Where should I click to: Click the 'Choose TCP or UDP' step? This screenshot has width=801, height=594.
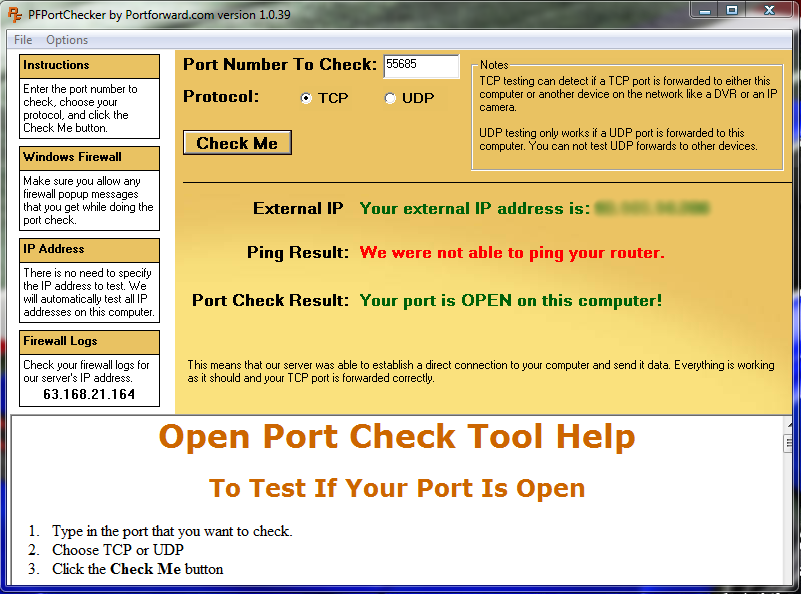click(118, 550)
